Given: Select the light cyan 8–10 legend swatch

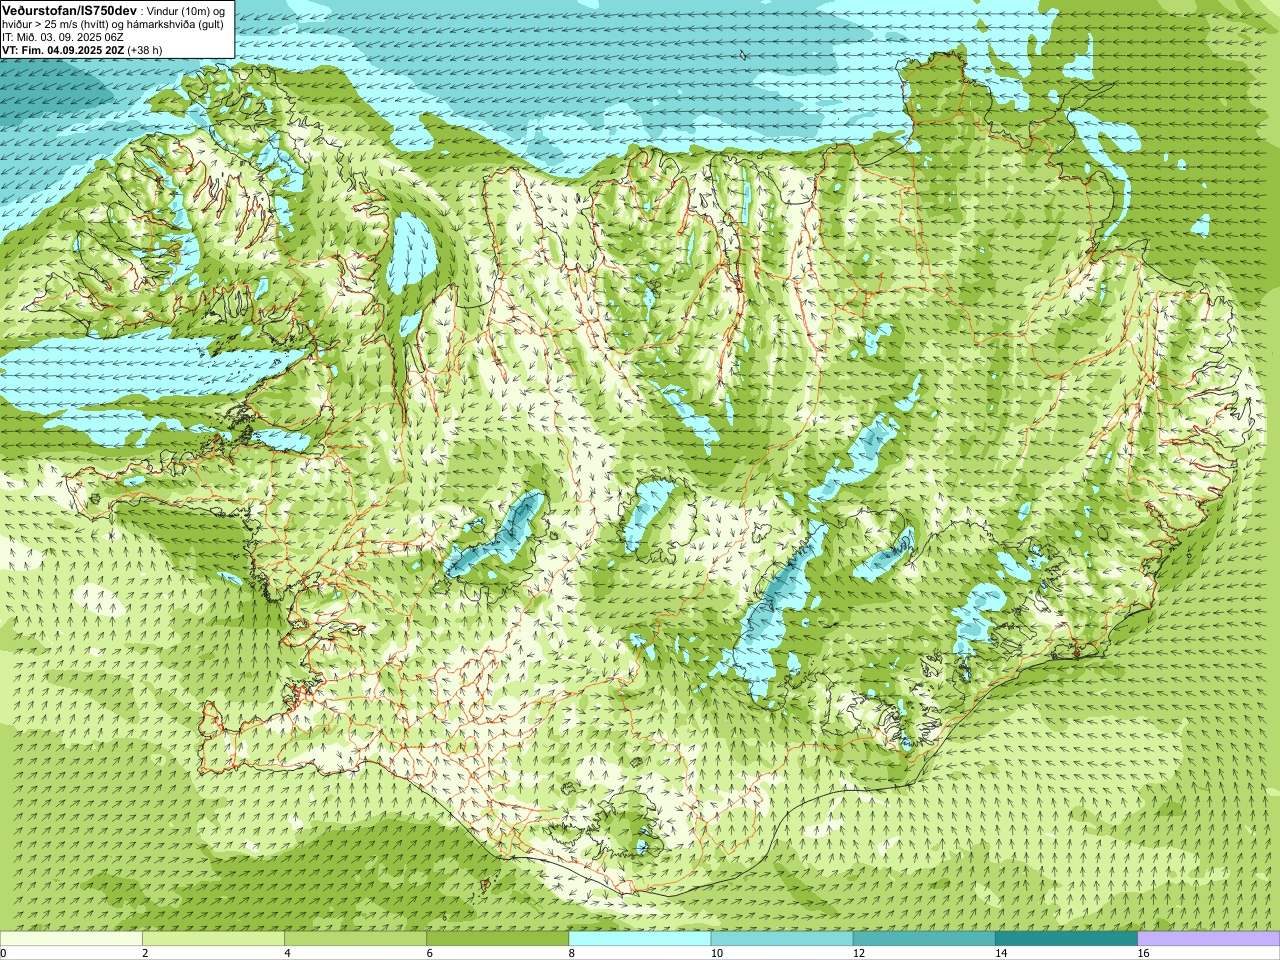Looking at the screenshot, I should [640, 939].
